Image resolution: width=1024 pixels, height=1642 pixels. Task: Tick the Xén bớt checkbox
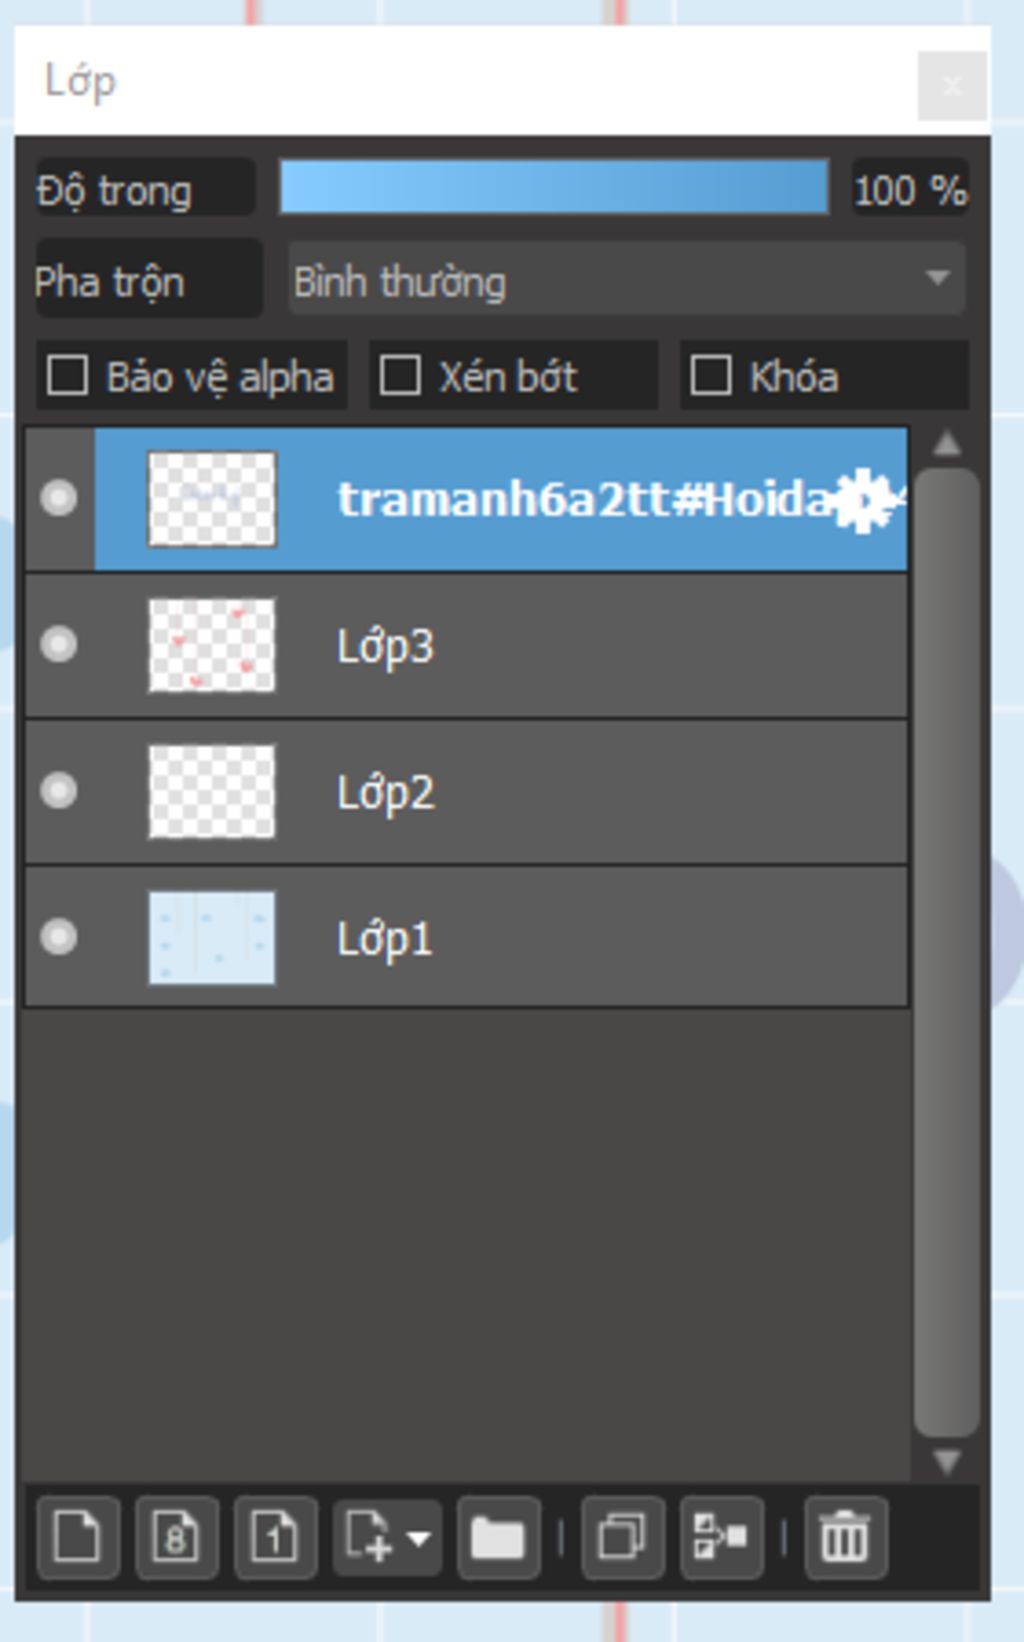click(400, 376)
